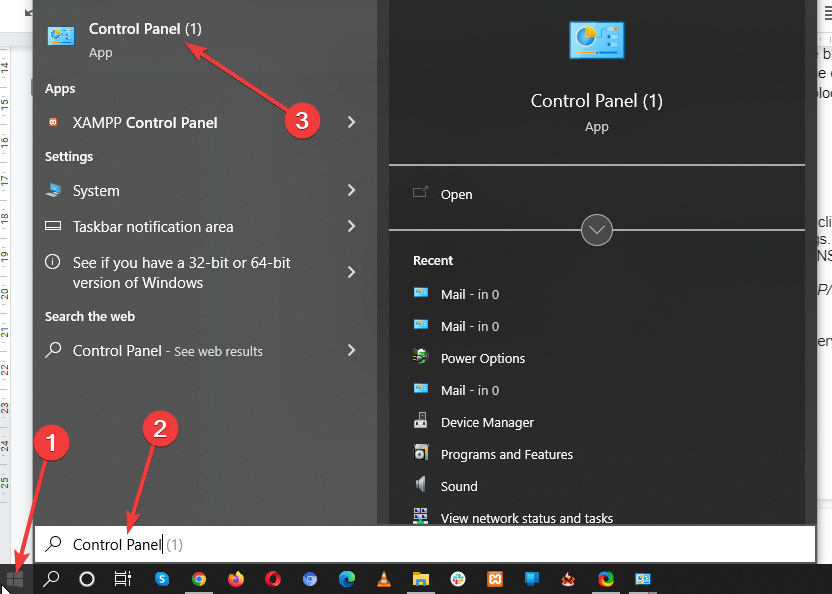Open Chromium icon in the taskbar
The width and height of the screenshot is (832, 594).
(x=310, y=579)
